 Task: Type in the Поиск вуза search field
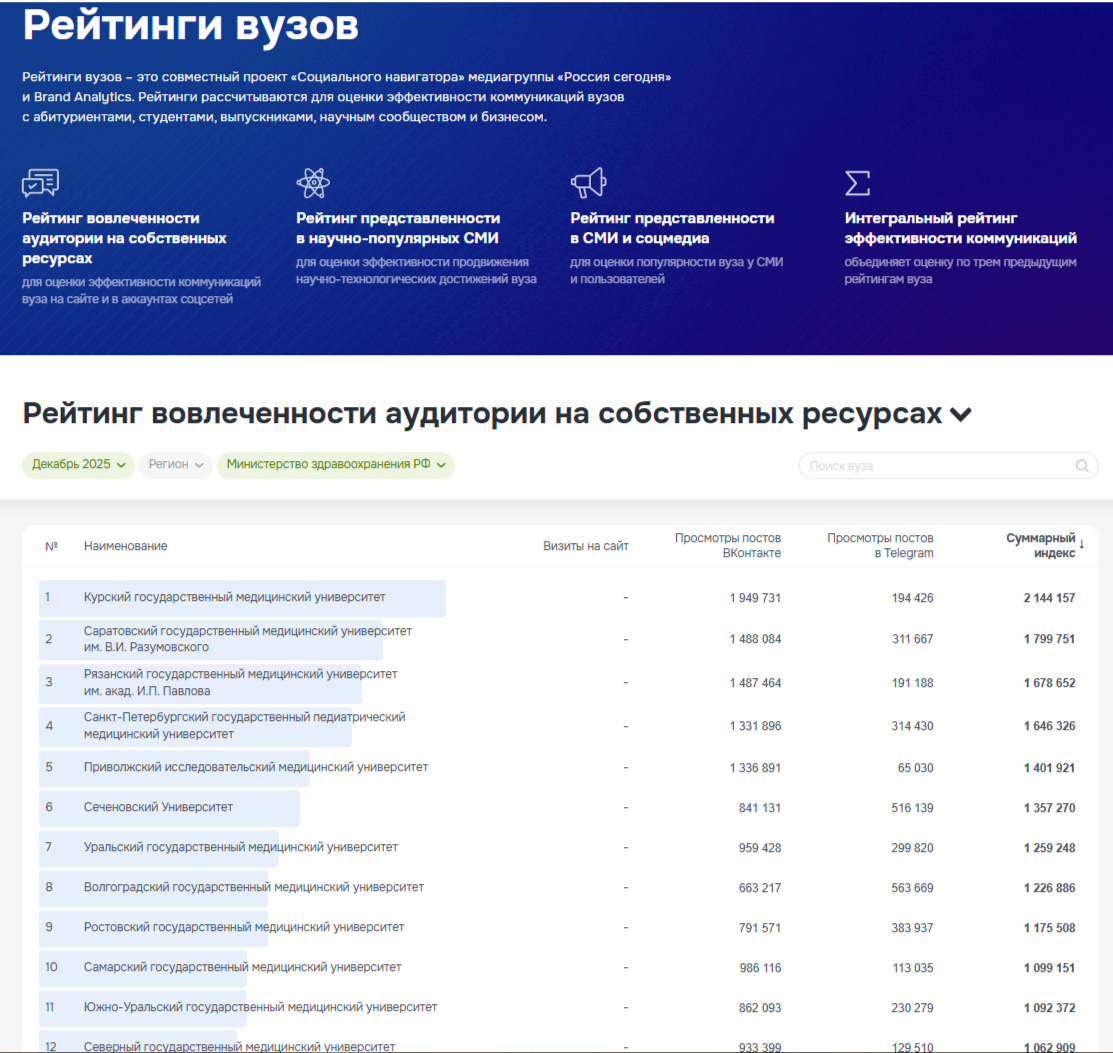(935, 466)
